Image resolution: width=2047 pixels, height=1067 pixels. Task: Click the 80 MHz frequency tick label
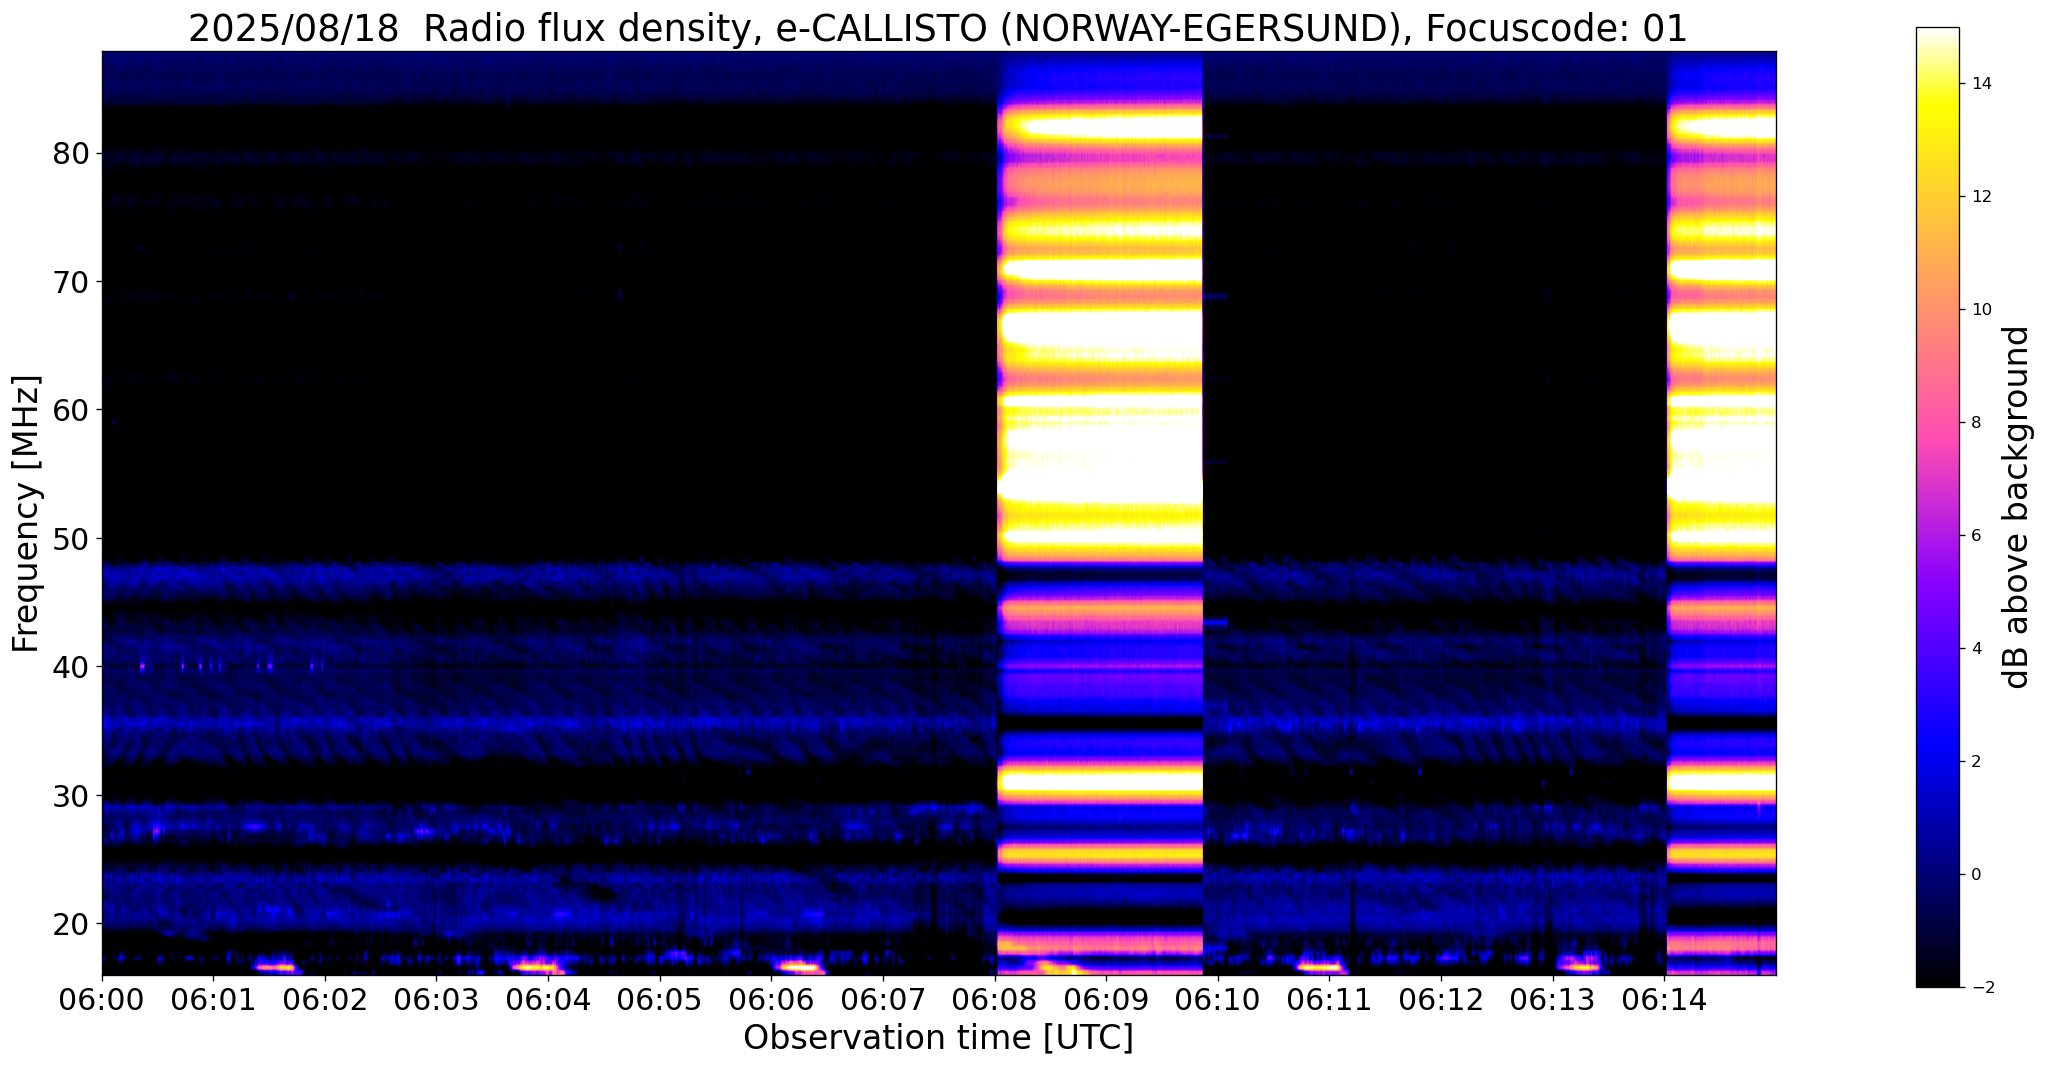click(72, 154)
